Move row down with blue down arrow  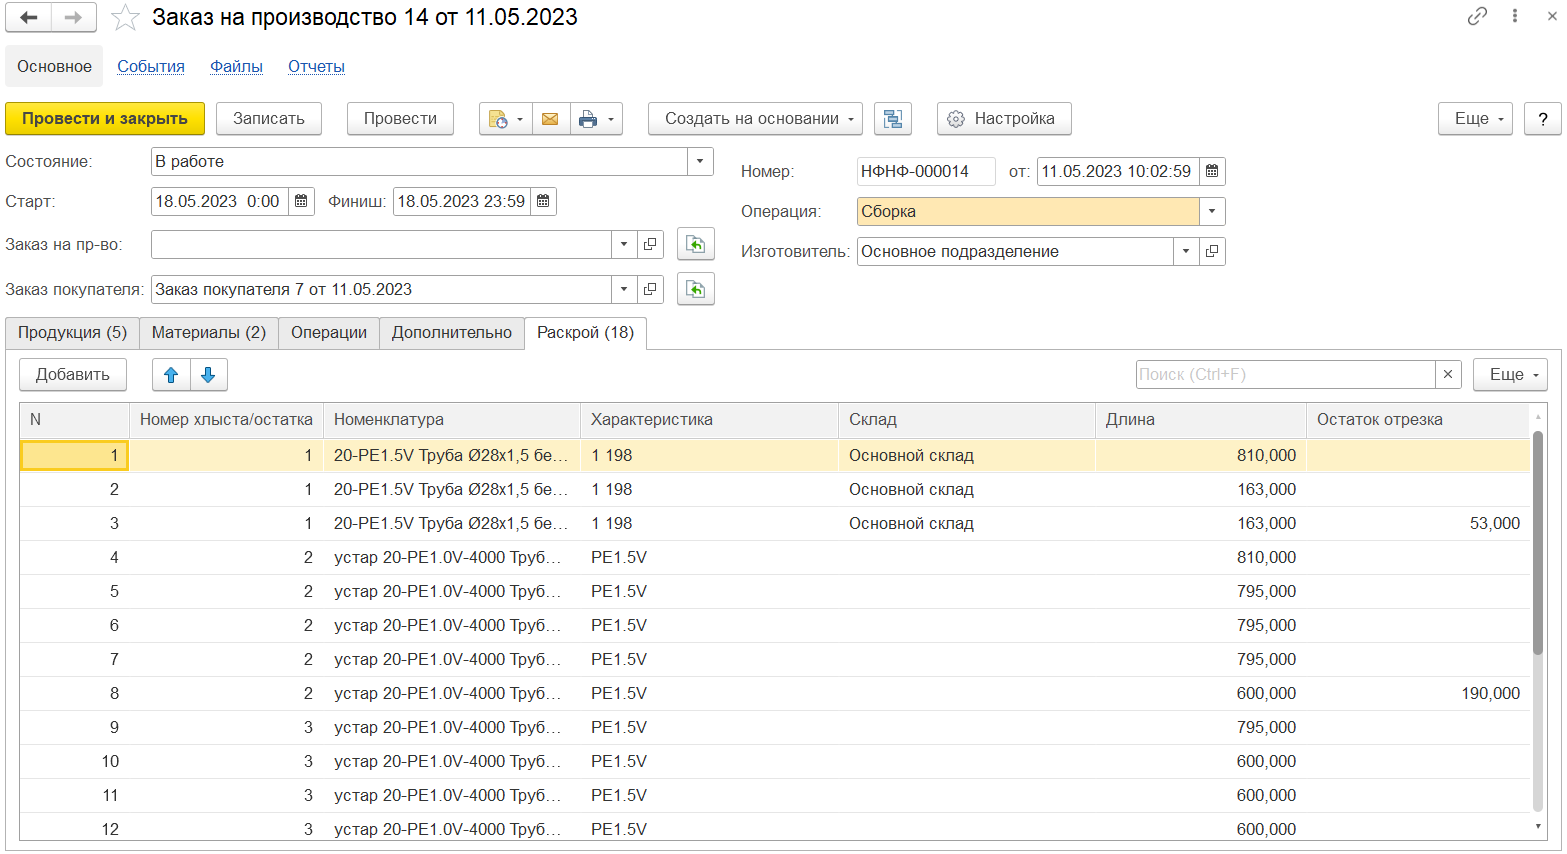pos(208,375)
